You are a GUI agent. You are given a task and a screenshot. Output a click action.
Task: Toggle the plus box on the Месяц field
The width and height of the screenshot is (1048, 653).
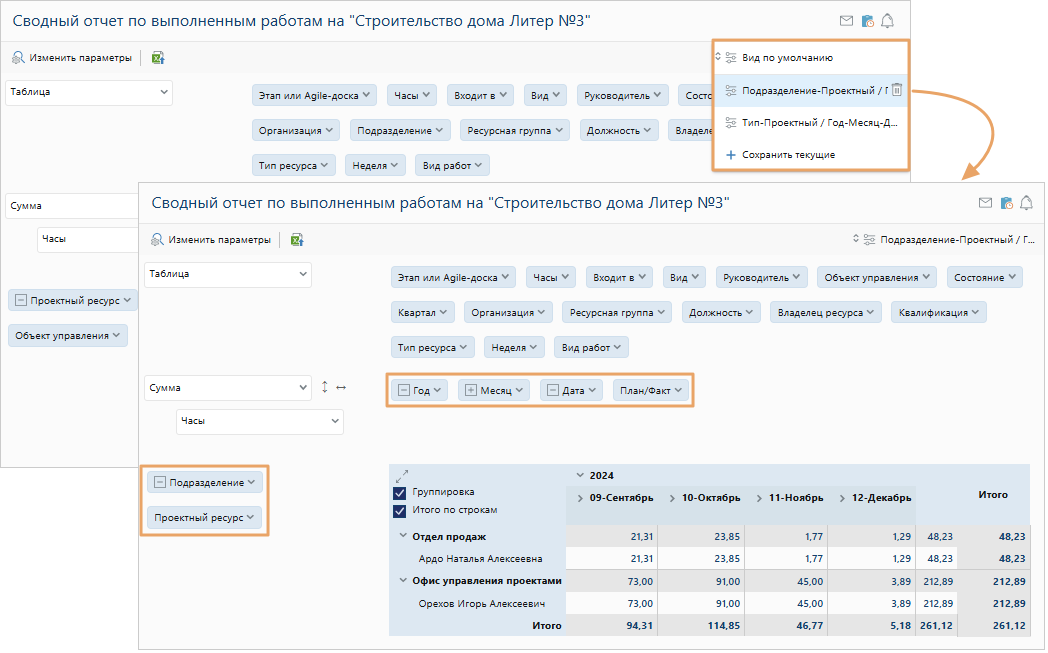pos(471,390)
